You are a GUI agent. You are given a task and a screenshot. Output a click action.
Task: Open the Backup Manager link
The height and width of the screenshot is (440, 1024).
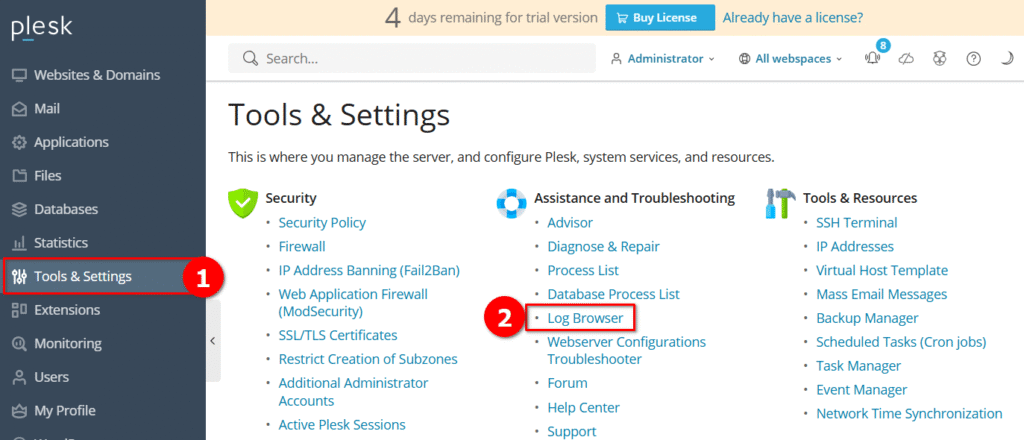[867, 319]
